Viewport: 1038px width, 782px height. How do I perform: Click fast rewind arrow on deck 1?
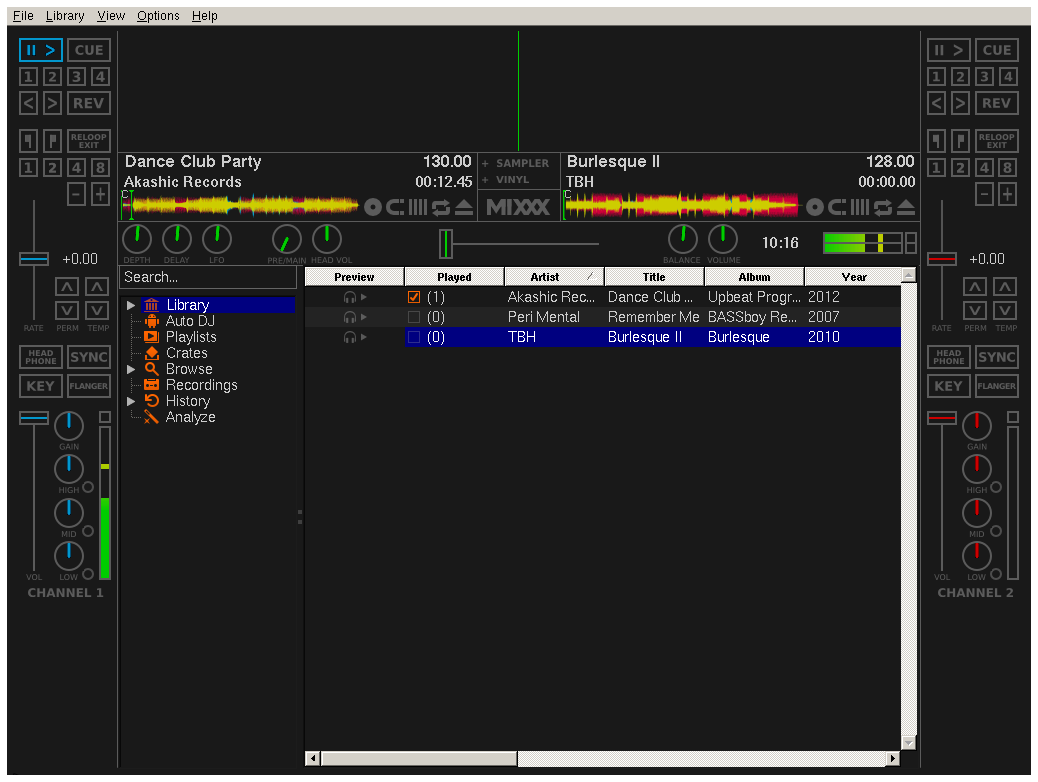[x=28, y=103]
